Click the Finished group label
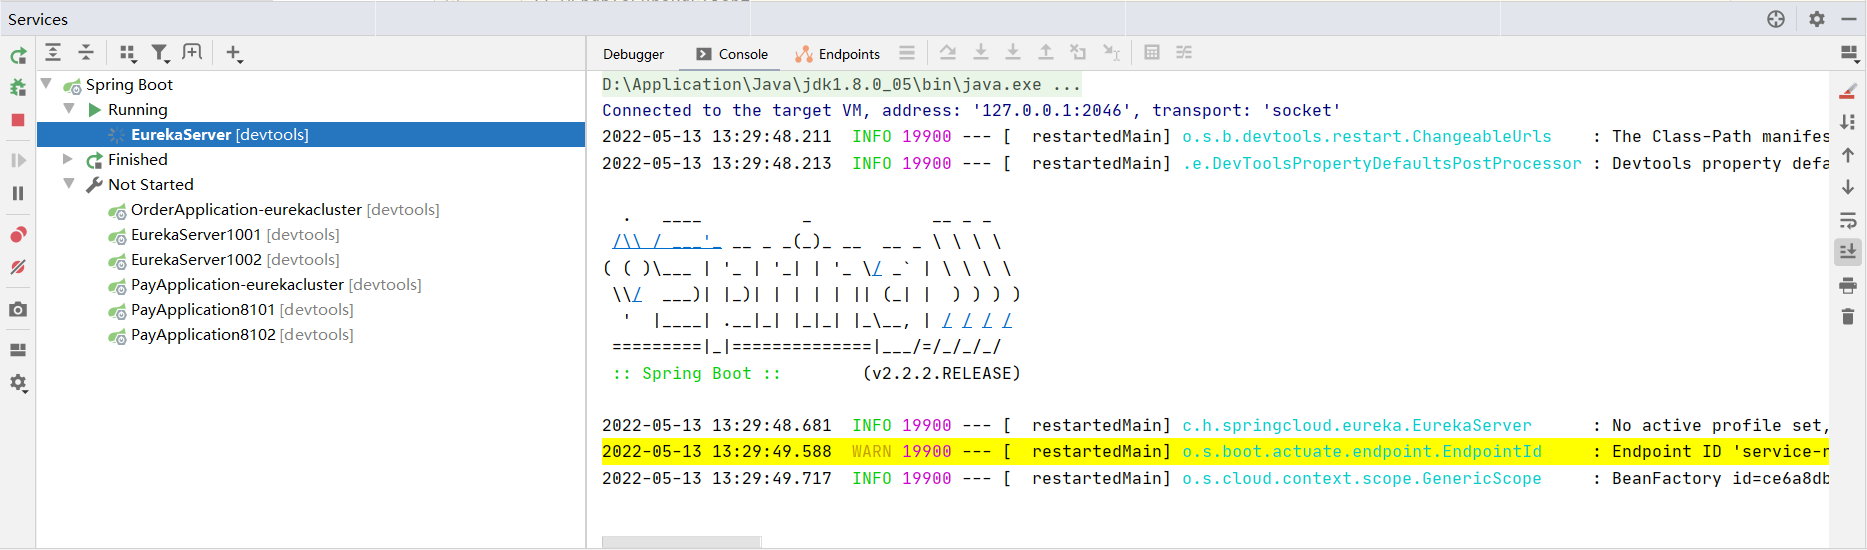 tap(138, 160)
